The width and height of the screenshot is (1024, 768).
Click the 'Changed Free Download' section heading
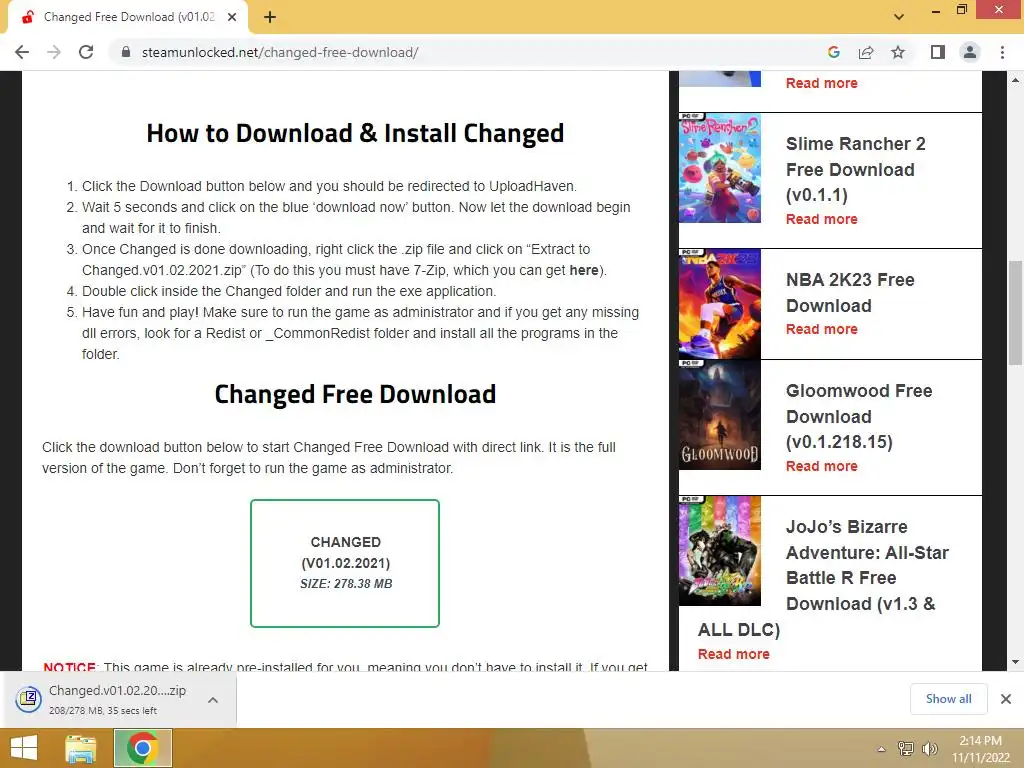(355, 394)
